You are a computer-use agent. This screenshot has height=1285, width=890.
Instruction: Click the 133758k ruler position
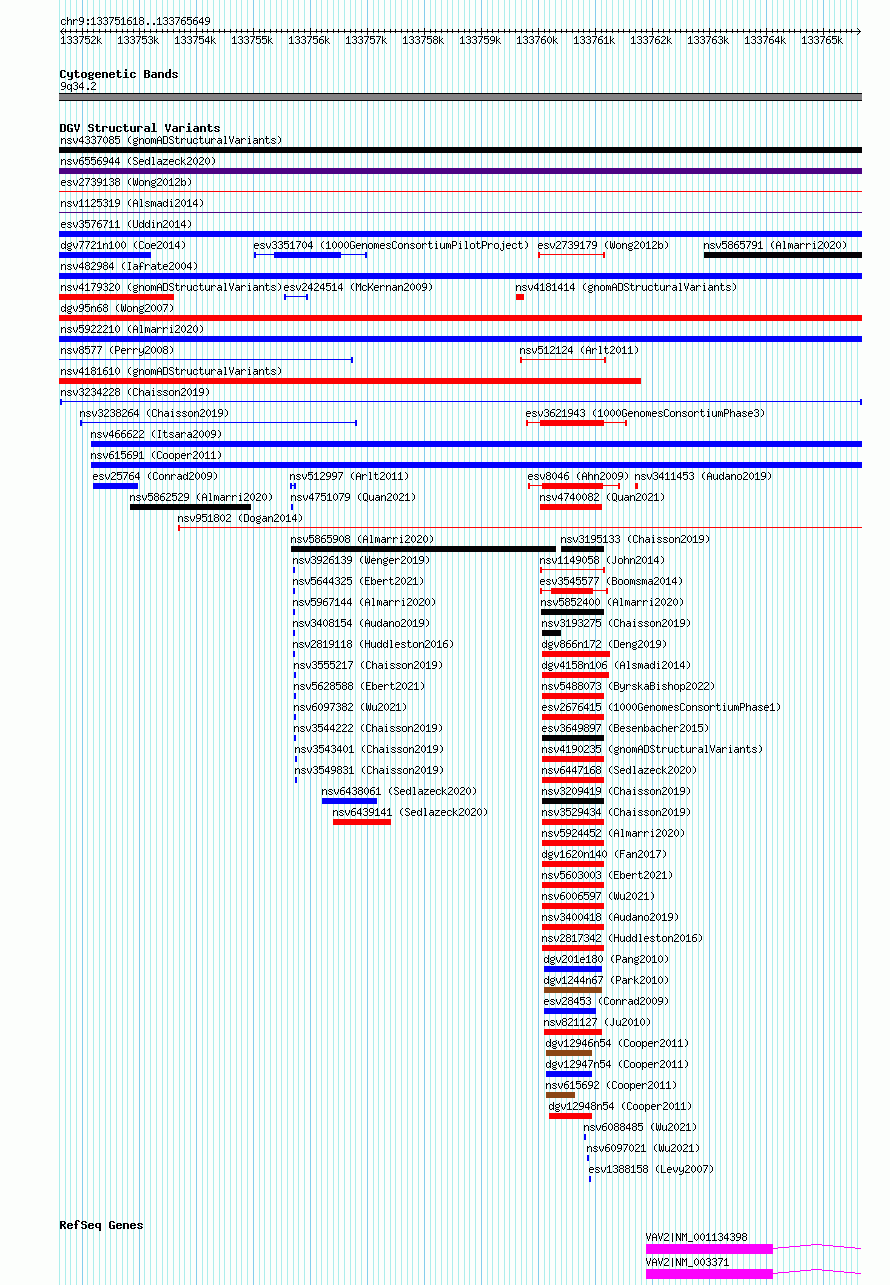pyautogui.click(x=422, y=41)
